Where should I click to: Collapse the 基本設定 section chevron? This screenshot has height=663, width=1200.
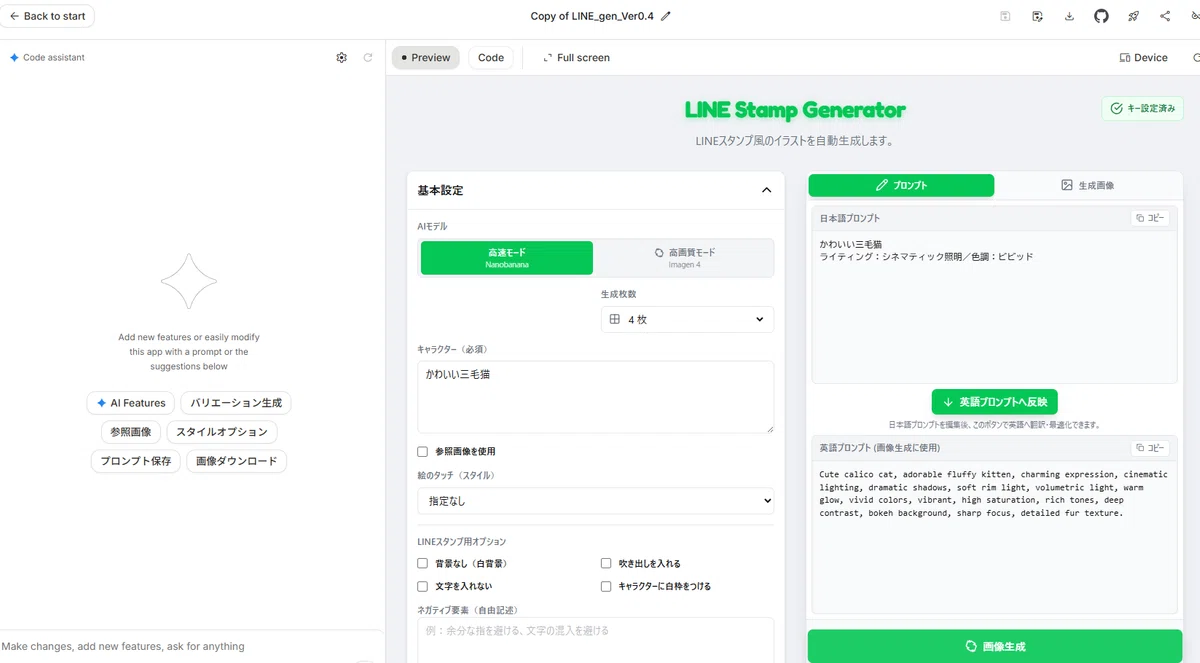point(766,190)
